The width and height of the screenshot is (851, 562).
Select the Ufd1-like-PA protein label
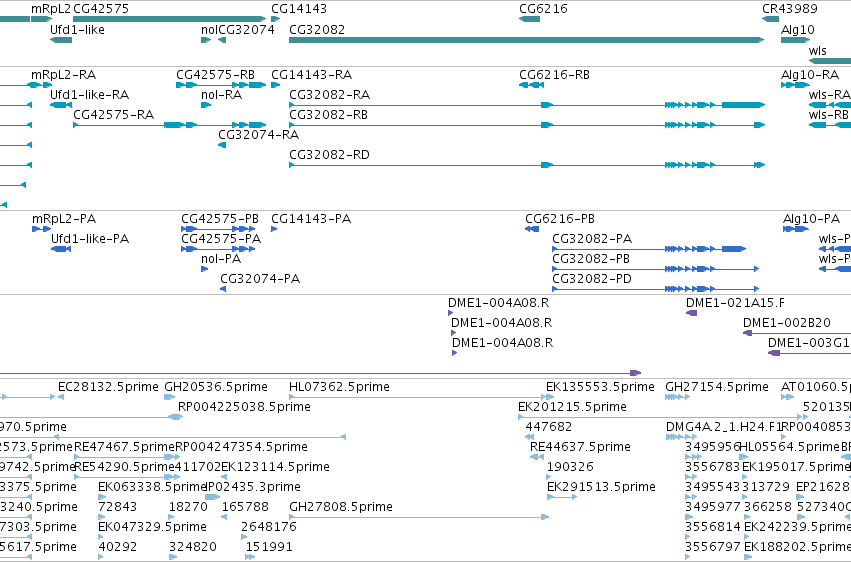(x=90, y=239)
